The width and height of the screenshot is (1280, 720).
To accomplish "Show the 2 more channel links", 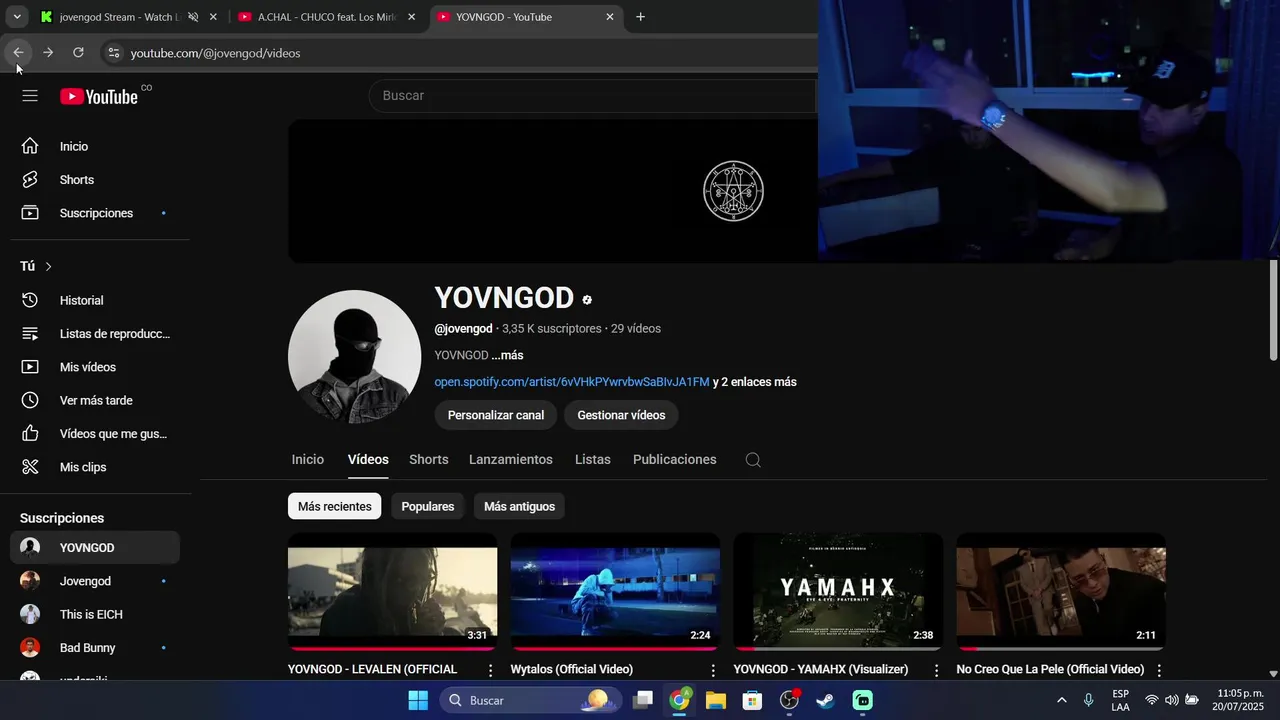I will click(x=754, y=382).
